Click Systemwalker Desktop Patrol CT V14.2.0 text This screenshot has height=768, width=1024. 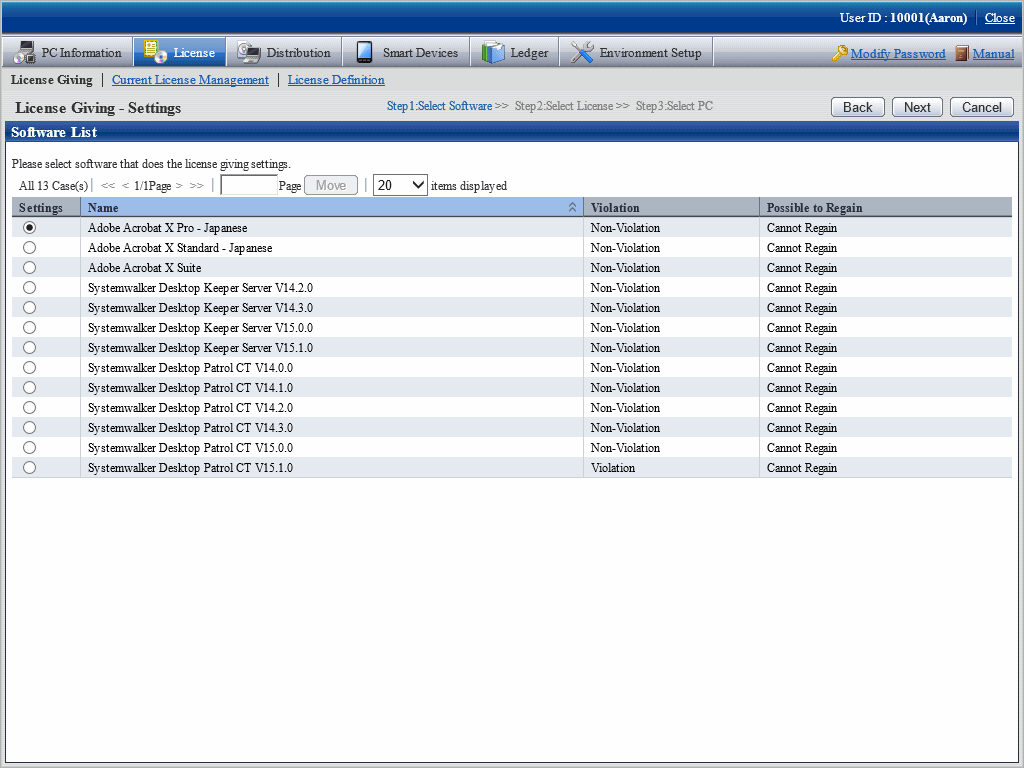pyautogui.click(x=191, y=408)
